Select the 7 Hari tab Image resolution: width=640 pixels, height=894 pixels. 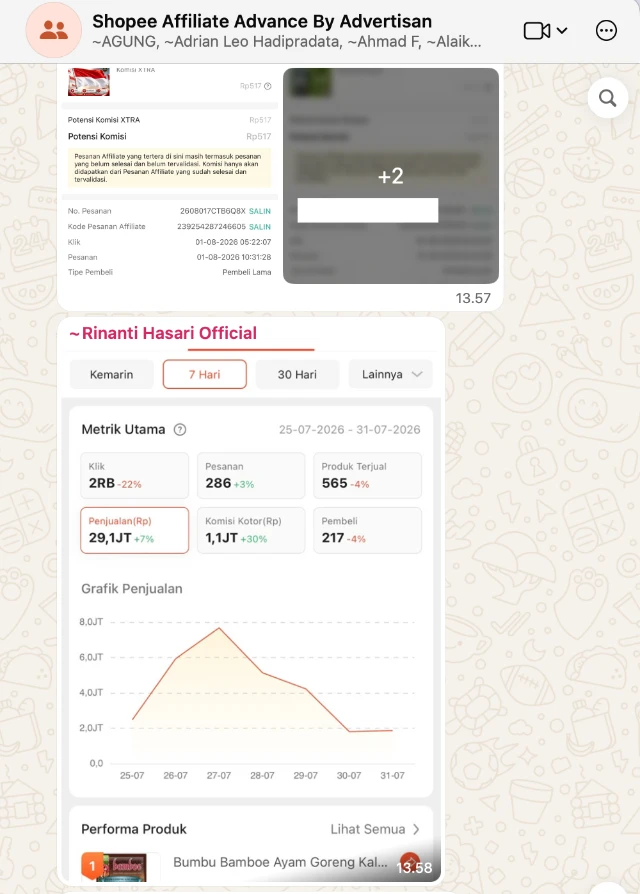pyautogui.click(x=205, y=375)
